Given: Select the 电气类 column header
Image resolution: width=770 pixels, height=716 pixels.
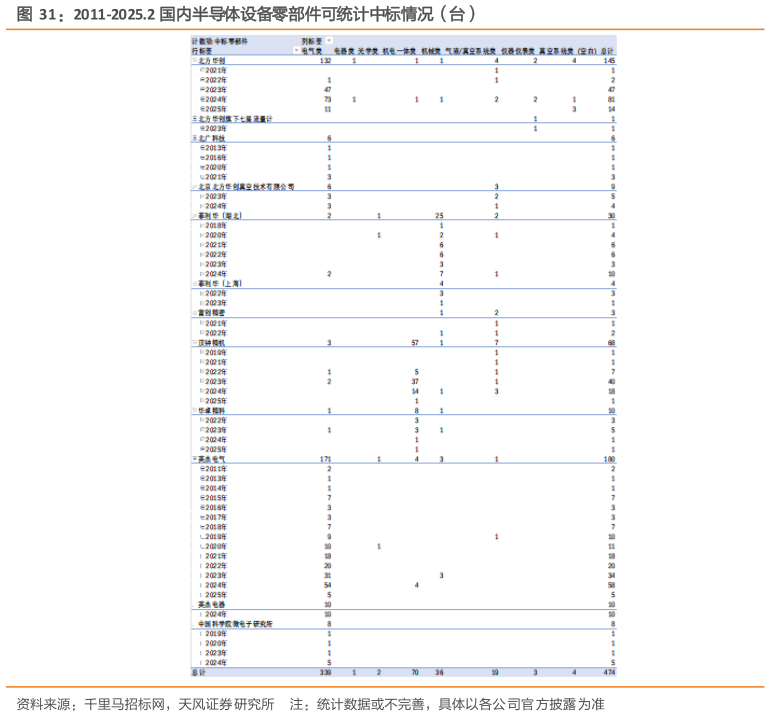Looking at the screenshot, I should click(x=312, y=50).
